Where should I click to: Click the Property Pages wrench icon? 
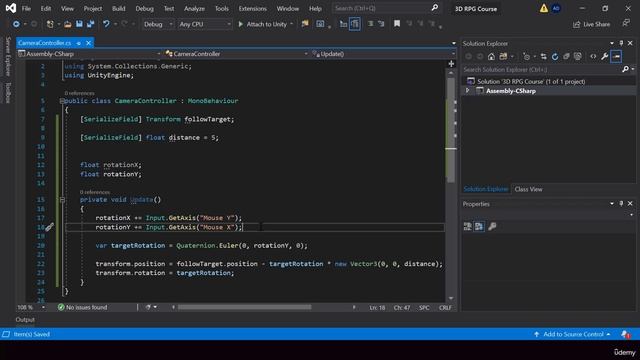coord(492,226)
